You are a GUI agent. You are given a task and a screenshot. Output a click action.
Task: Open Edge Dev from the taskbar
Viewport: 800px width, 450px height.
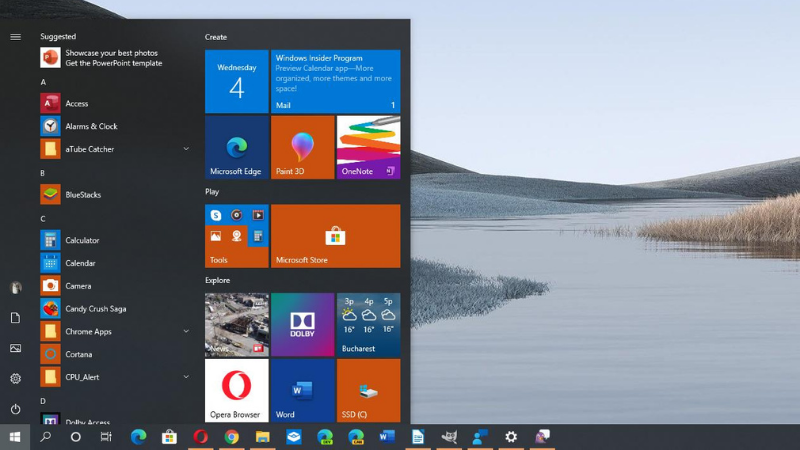click(x=325, y=437)
